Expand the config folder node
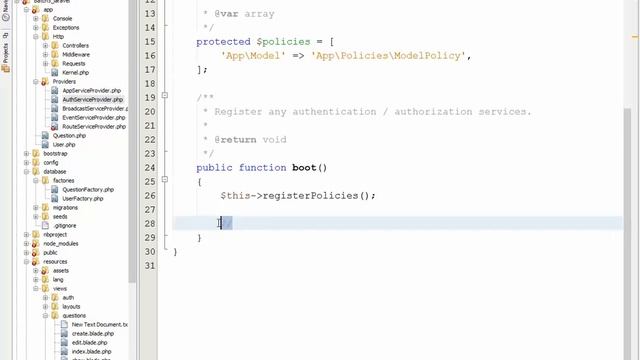The height and width of the screenshot is (360, 640). pyautogui.click(x=27, y=162)
